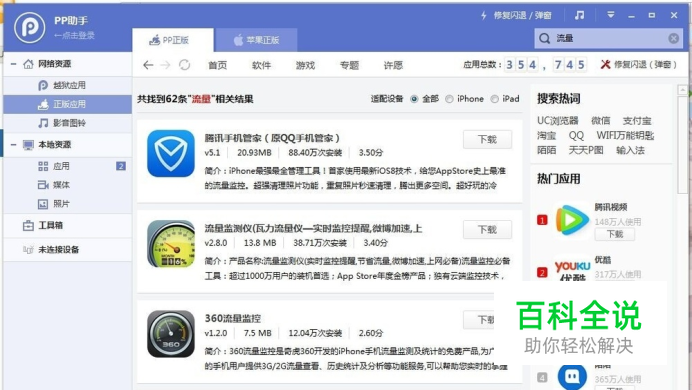Click hot search term 天天P图

coord(586,150)
